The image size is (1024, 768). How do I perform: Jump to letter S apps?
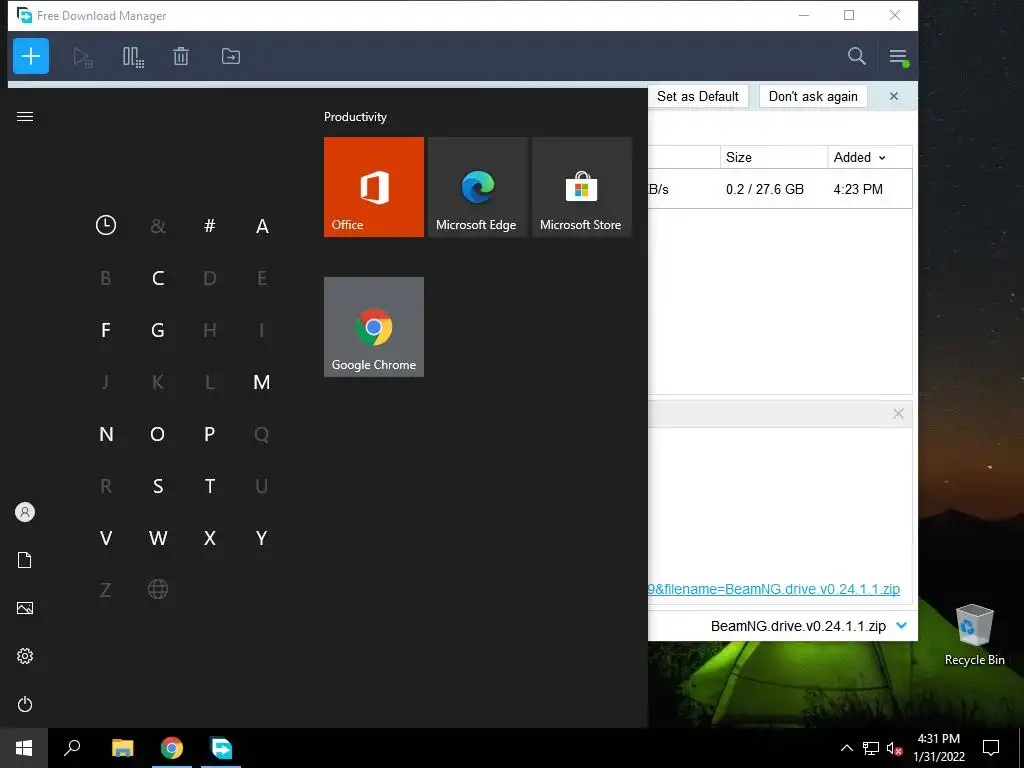click(x=157, y=486)
